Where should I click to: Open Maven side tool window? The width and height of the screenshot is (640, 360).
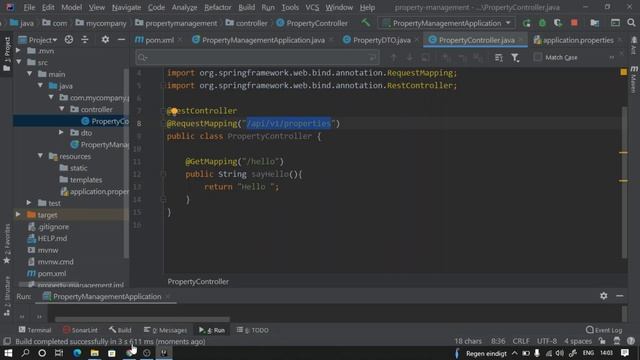(633, 80)
